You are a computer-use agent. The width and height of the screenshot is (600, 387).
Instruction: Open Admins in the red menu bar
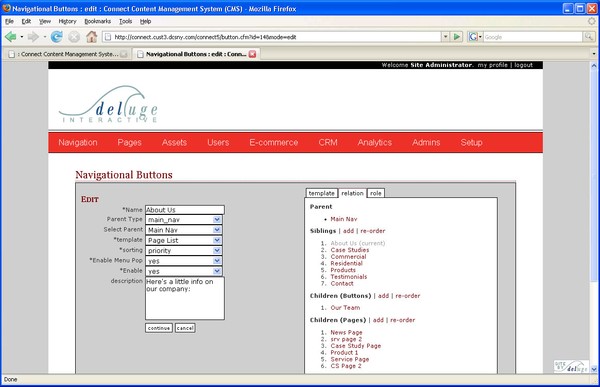pyautogui.click(x=426, y=142)
